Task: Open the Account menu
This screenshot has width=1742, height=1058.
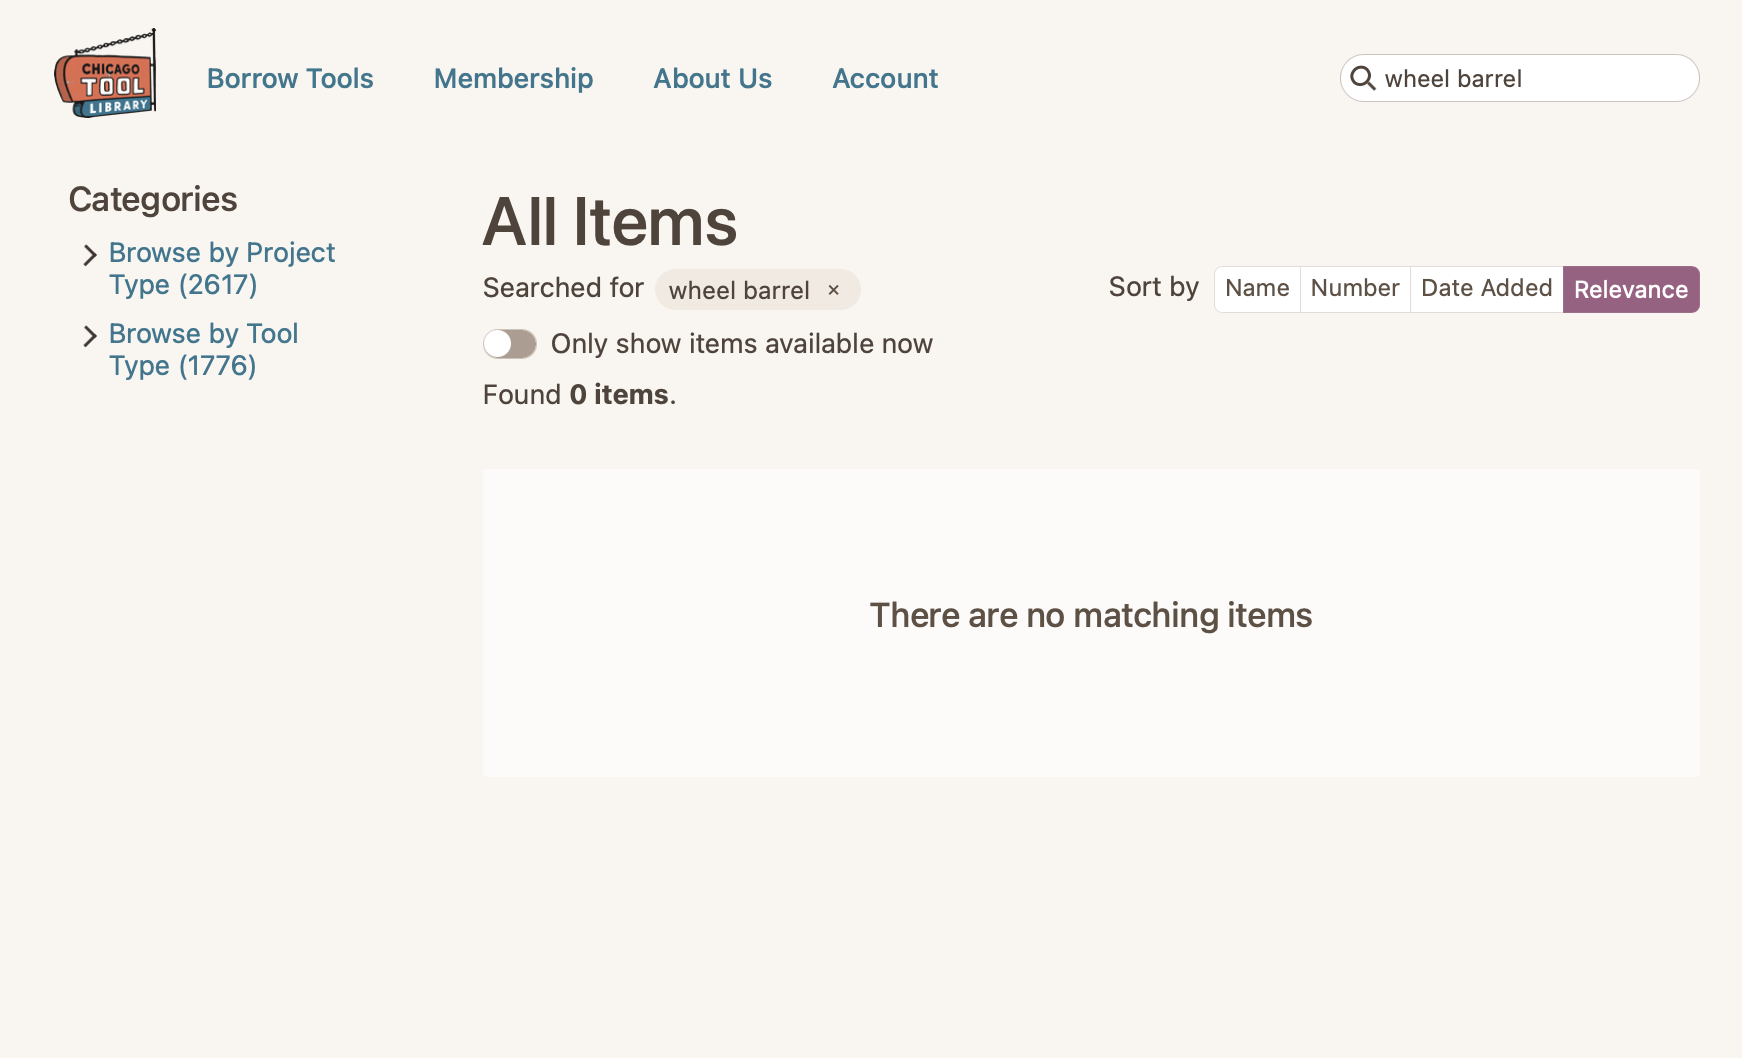Action: (885, 78)
